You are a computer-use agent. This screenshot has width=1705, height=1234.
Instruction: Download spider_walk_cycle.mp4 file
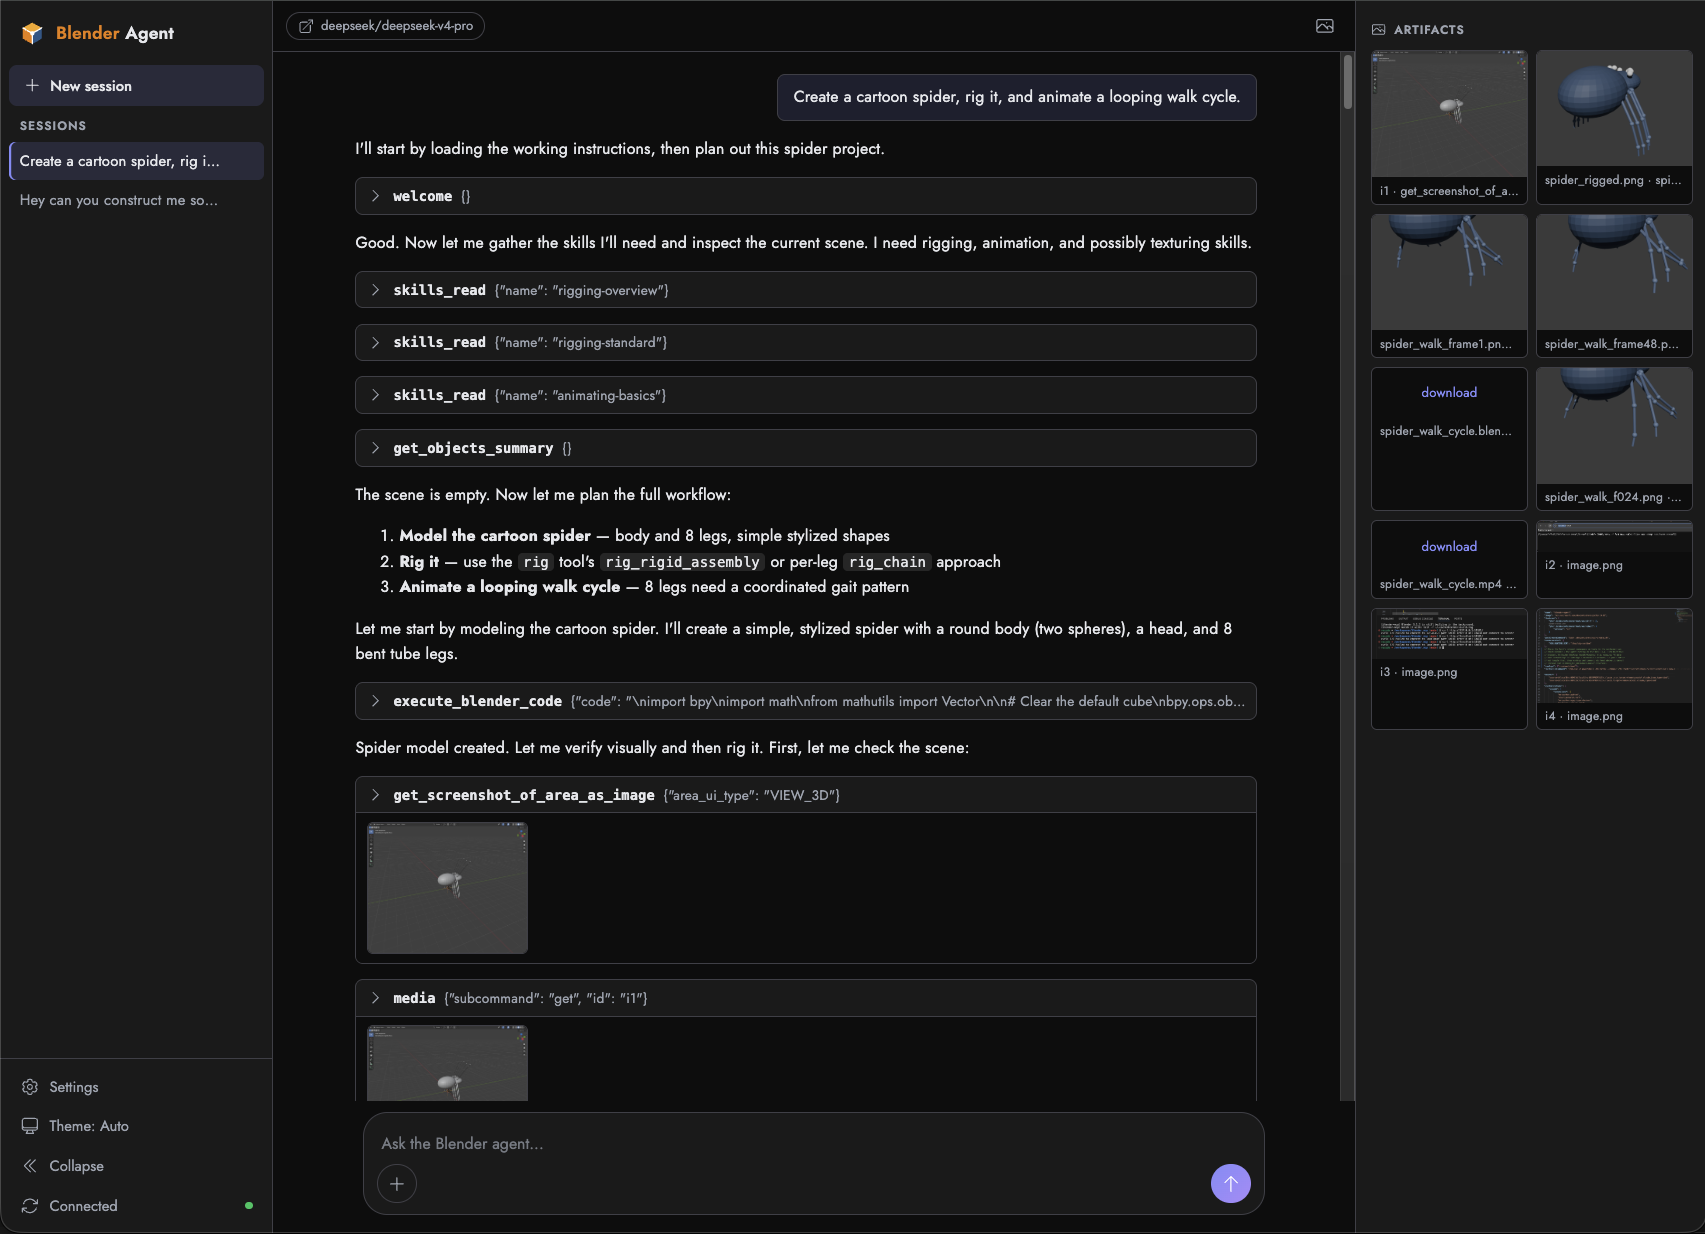(x=1449, y=547)
